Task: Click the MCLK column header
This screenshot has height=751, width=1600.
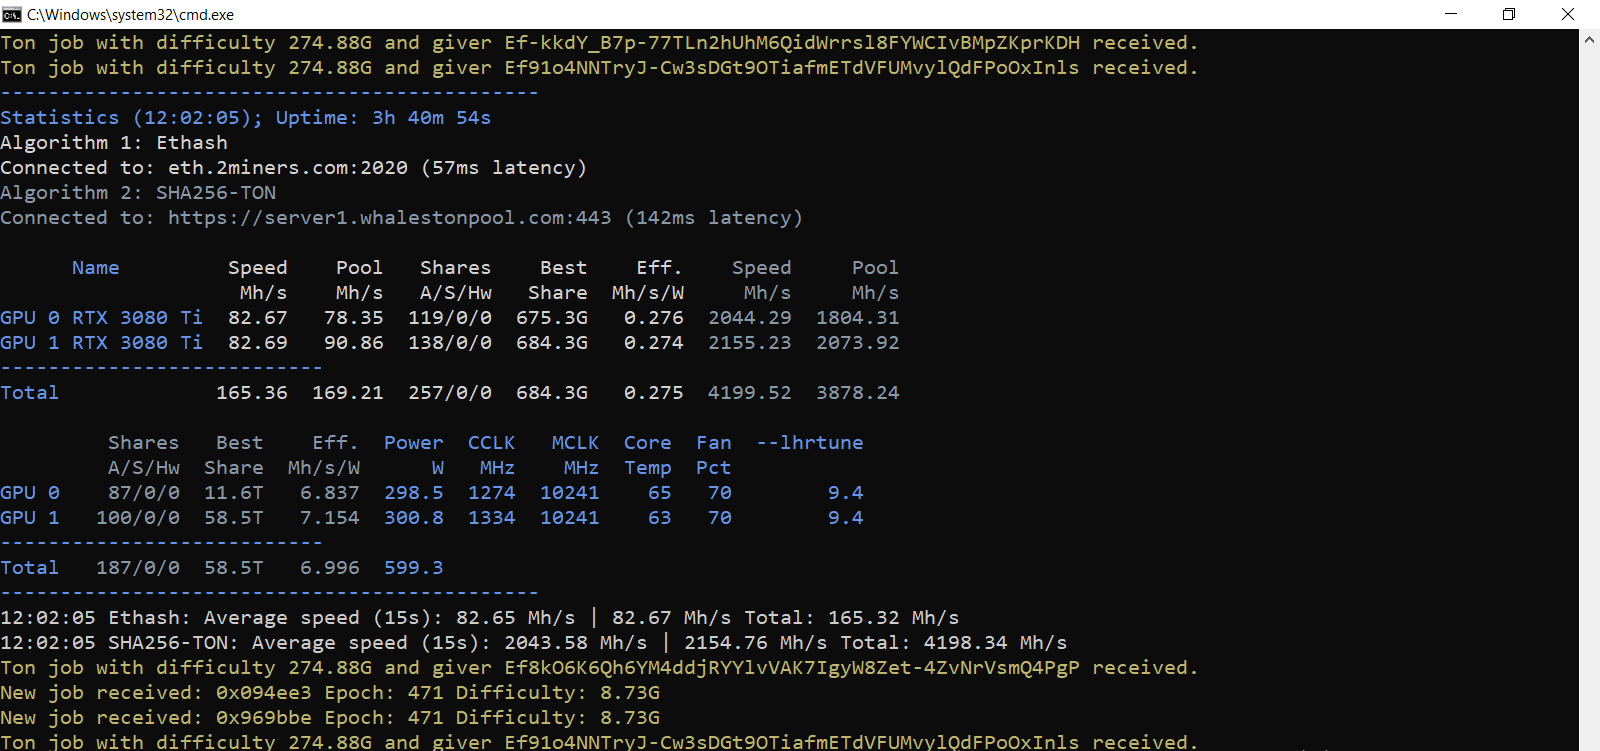Action: click(x=575, y=443)
